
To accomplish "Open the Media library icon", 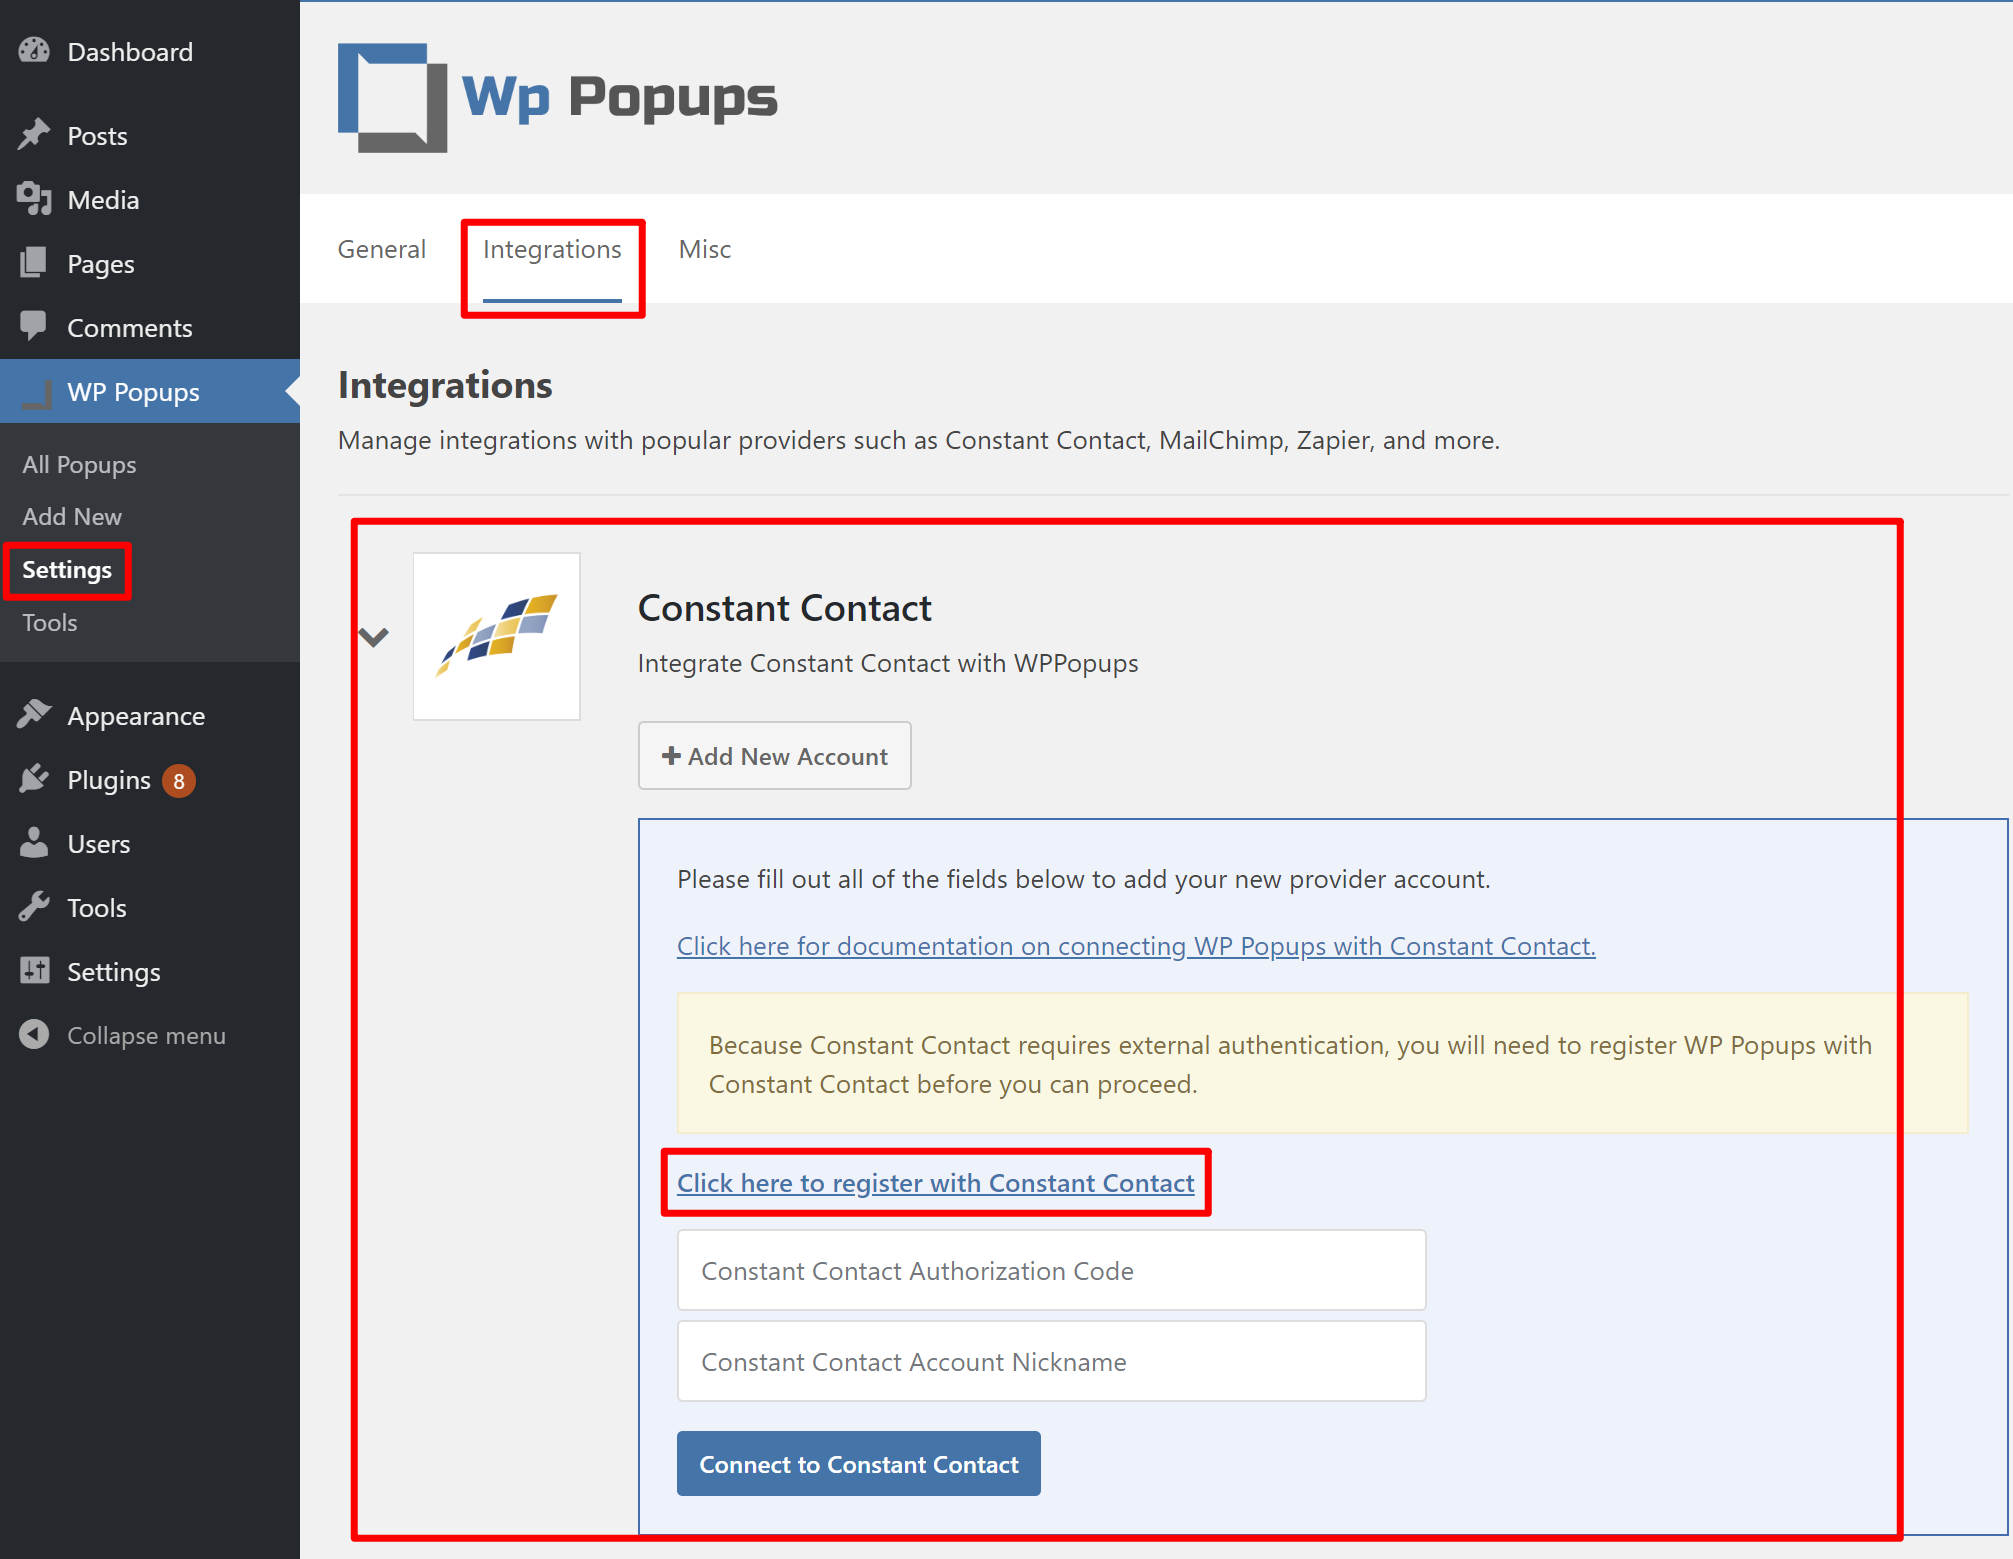I will (x=34, y=199).
